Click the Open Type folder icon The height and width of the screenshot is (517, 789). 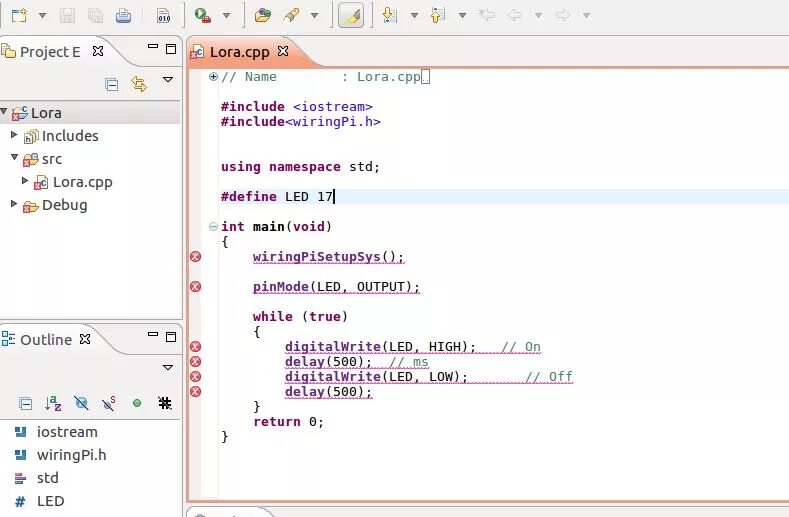point(263,16)
